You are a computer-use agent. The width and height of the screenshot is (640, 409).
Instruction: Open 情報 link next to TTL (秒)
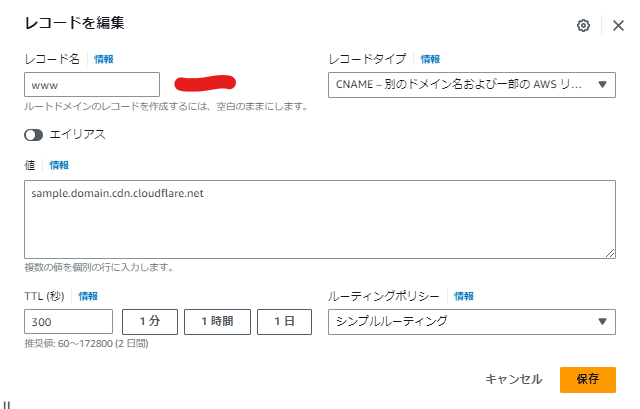point(88,296)
